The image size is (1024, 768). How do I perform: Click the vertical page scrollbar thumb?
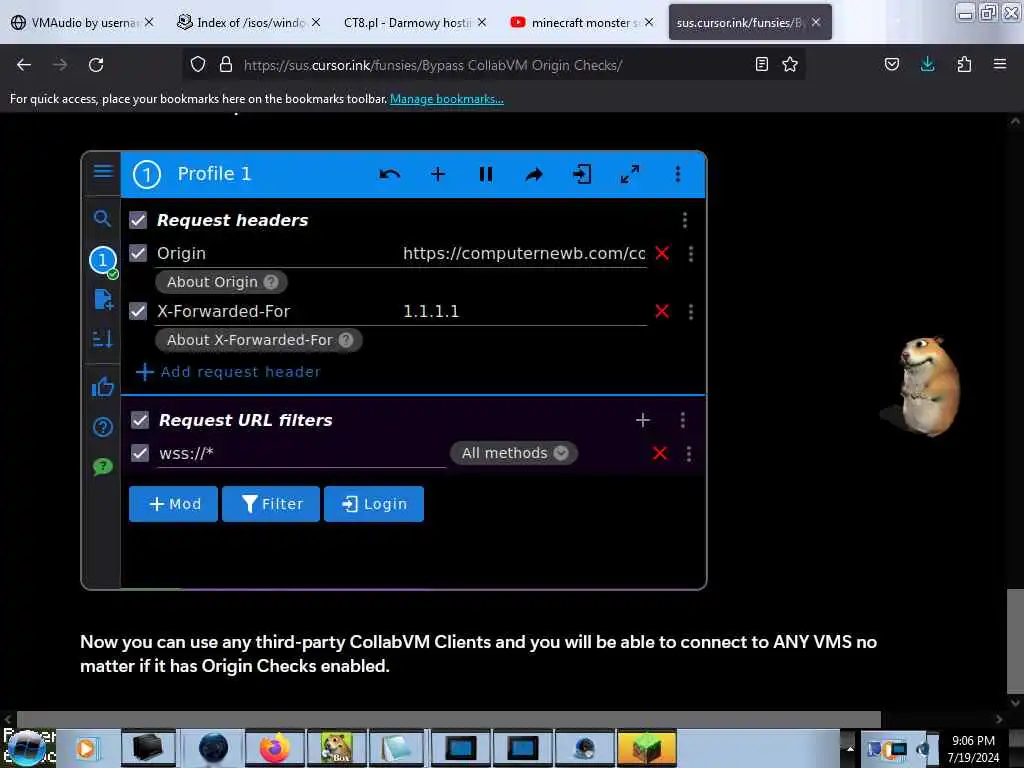click(1015, 640)
